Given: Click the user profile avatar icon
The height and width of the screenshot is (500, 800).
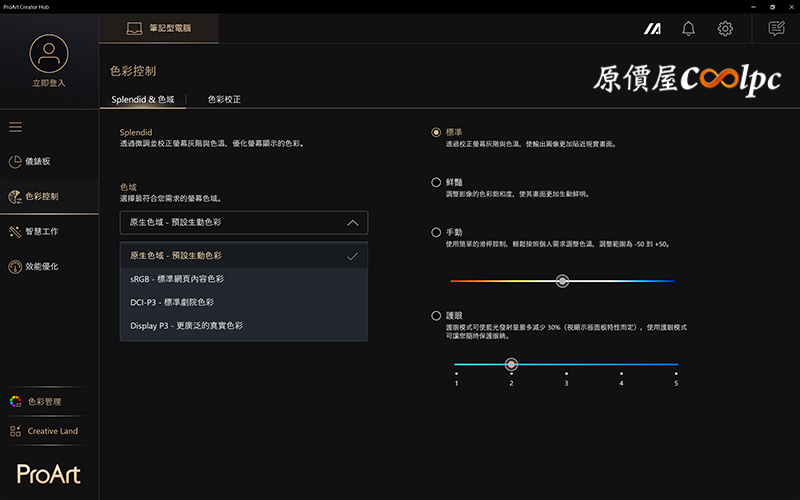Looking at the screenshot, I should [48, 54].
